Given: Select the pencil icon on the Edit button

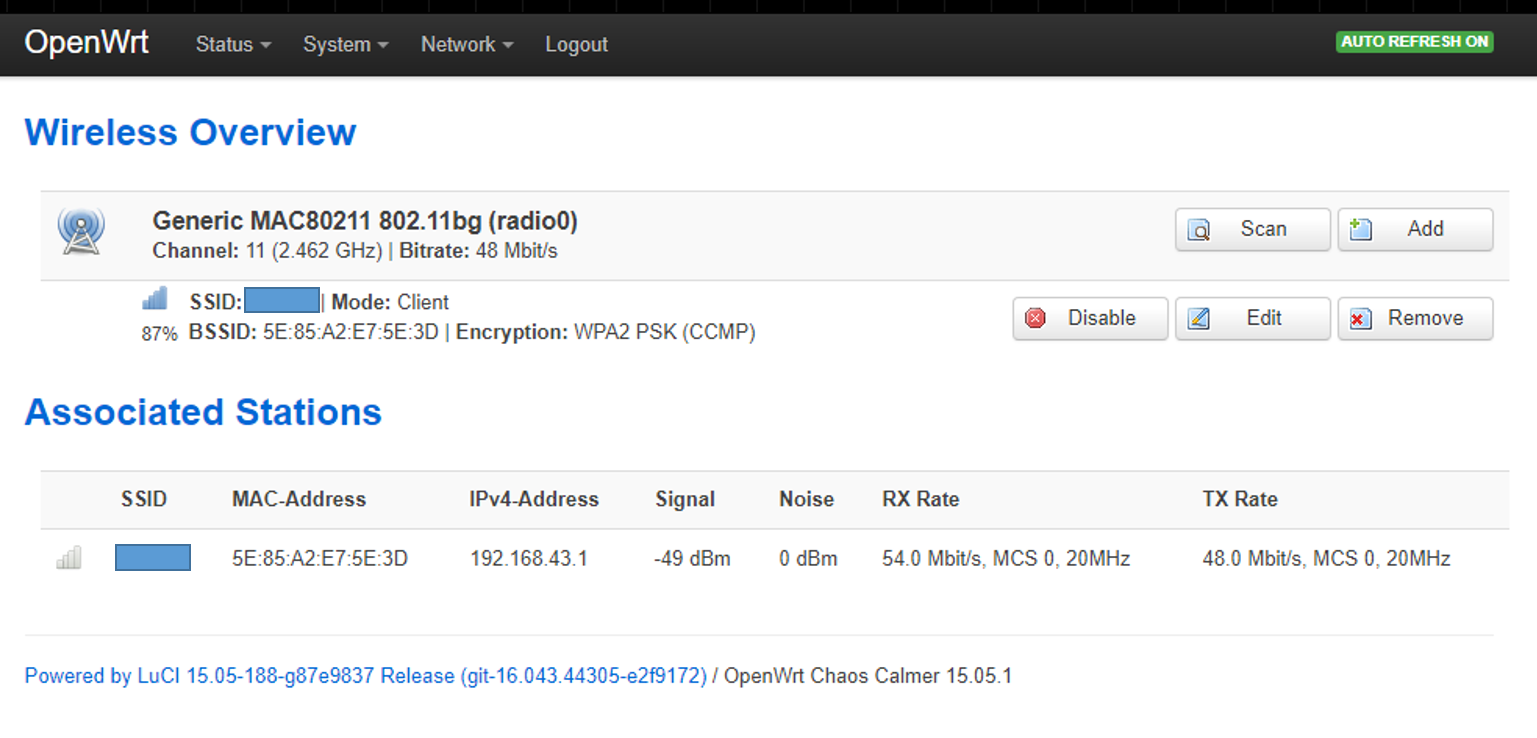Looking at the screenshot, I should point(1199,318).
